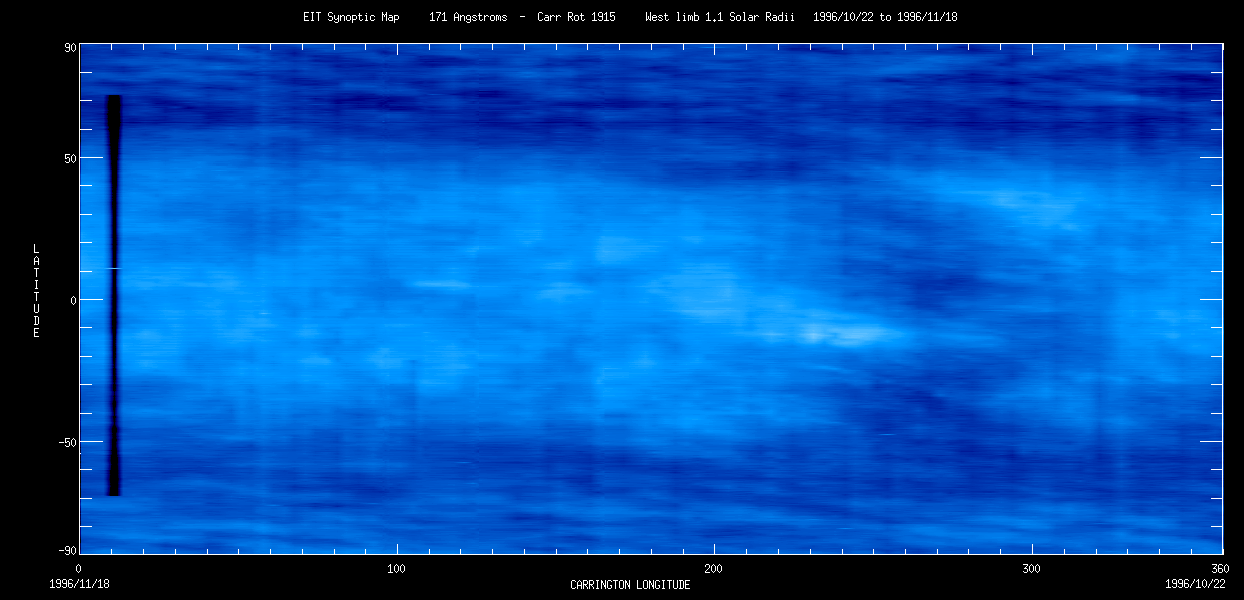
Task: Click the 200 longitude tick label
Action: pos(714,568)
